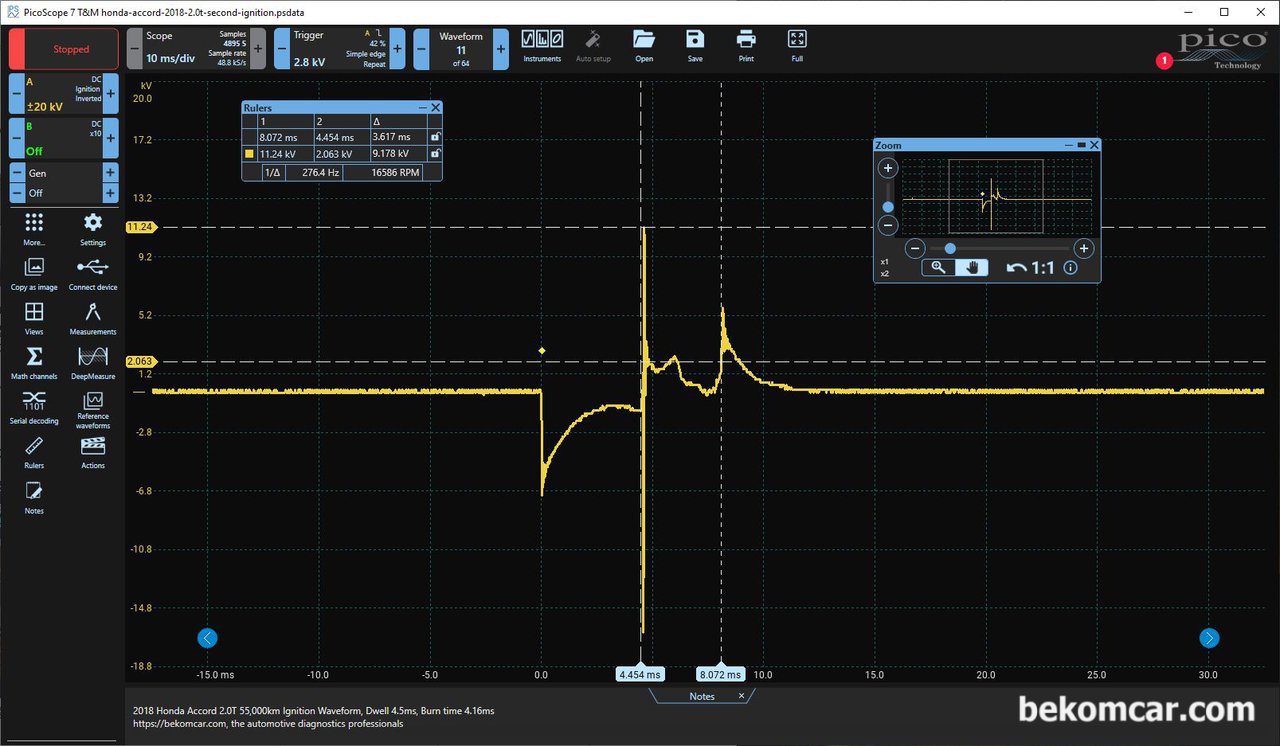Screen dimensions: 1280x746
Task: Toggle the lock on voltage ruler row
Action: coord(435,154)
